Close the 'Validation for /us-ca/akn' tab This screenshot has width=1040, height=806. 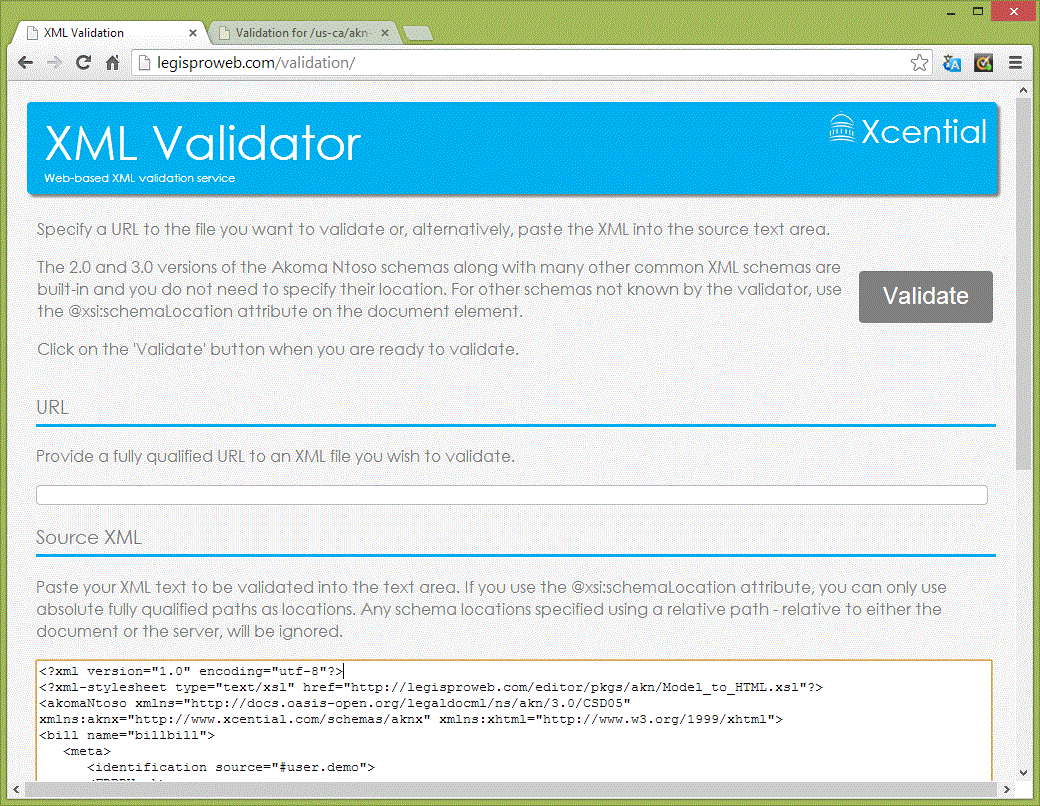pos(385,33)
